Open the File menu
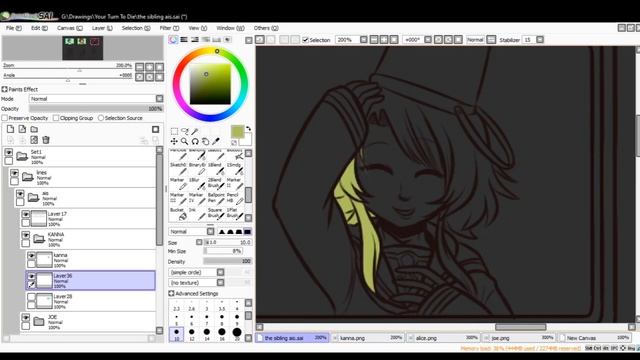Image resolution: width=640 pixels, height=360 pixels. tap(13, 28)
